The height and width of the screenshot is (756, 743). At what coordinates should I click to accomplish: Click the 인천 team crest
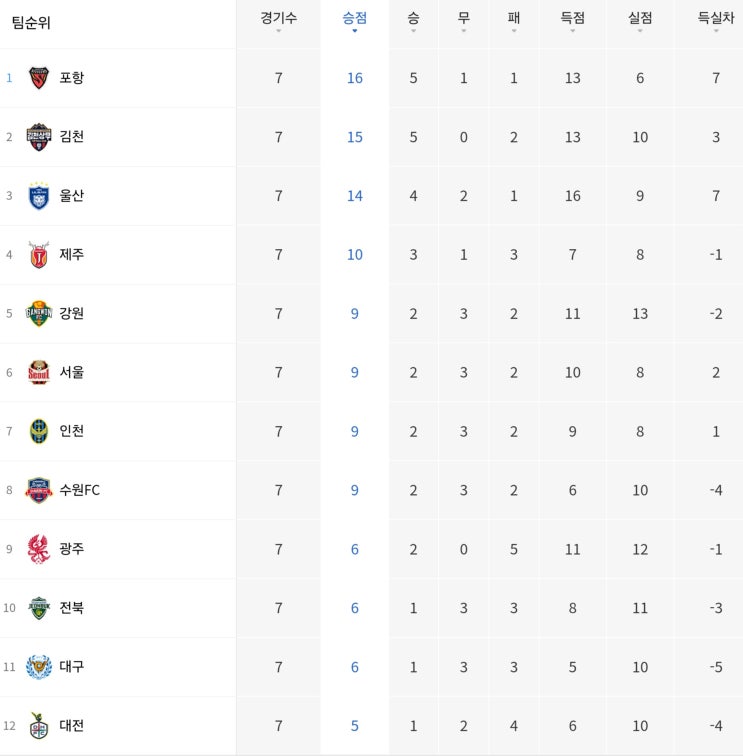(39, 431)
